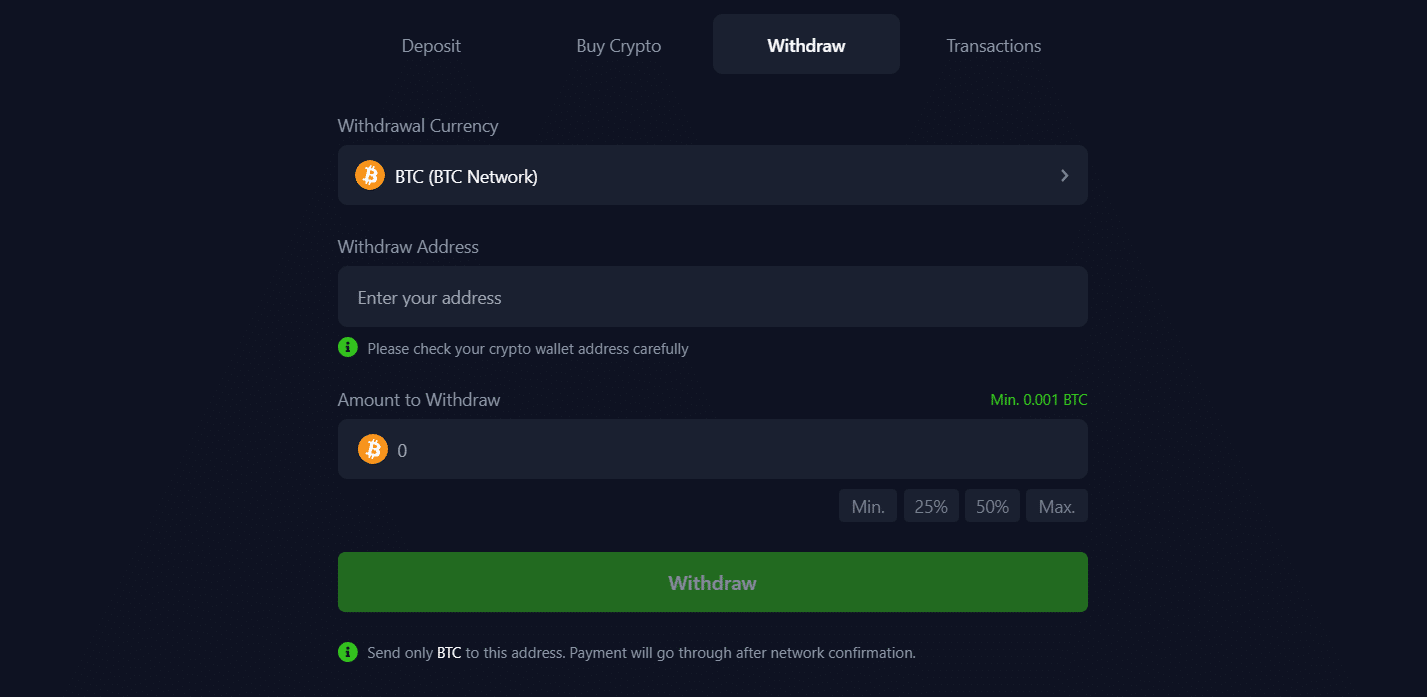1427x697 pixels.
Task: View the Transactions tab
Action: point(992,45)
